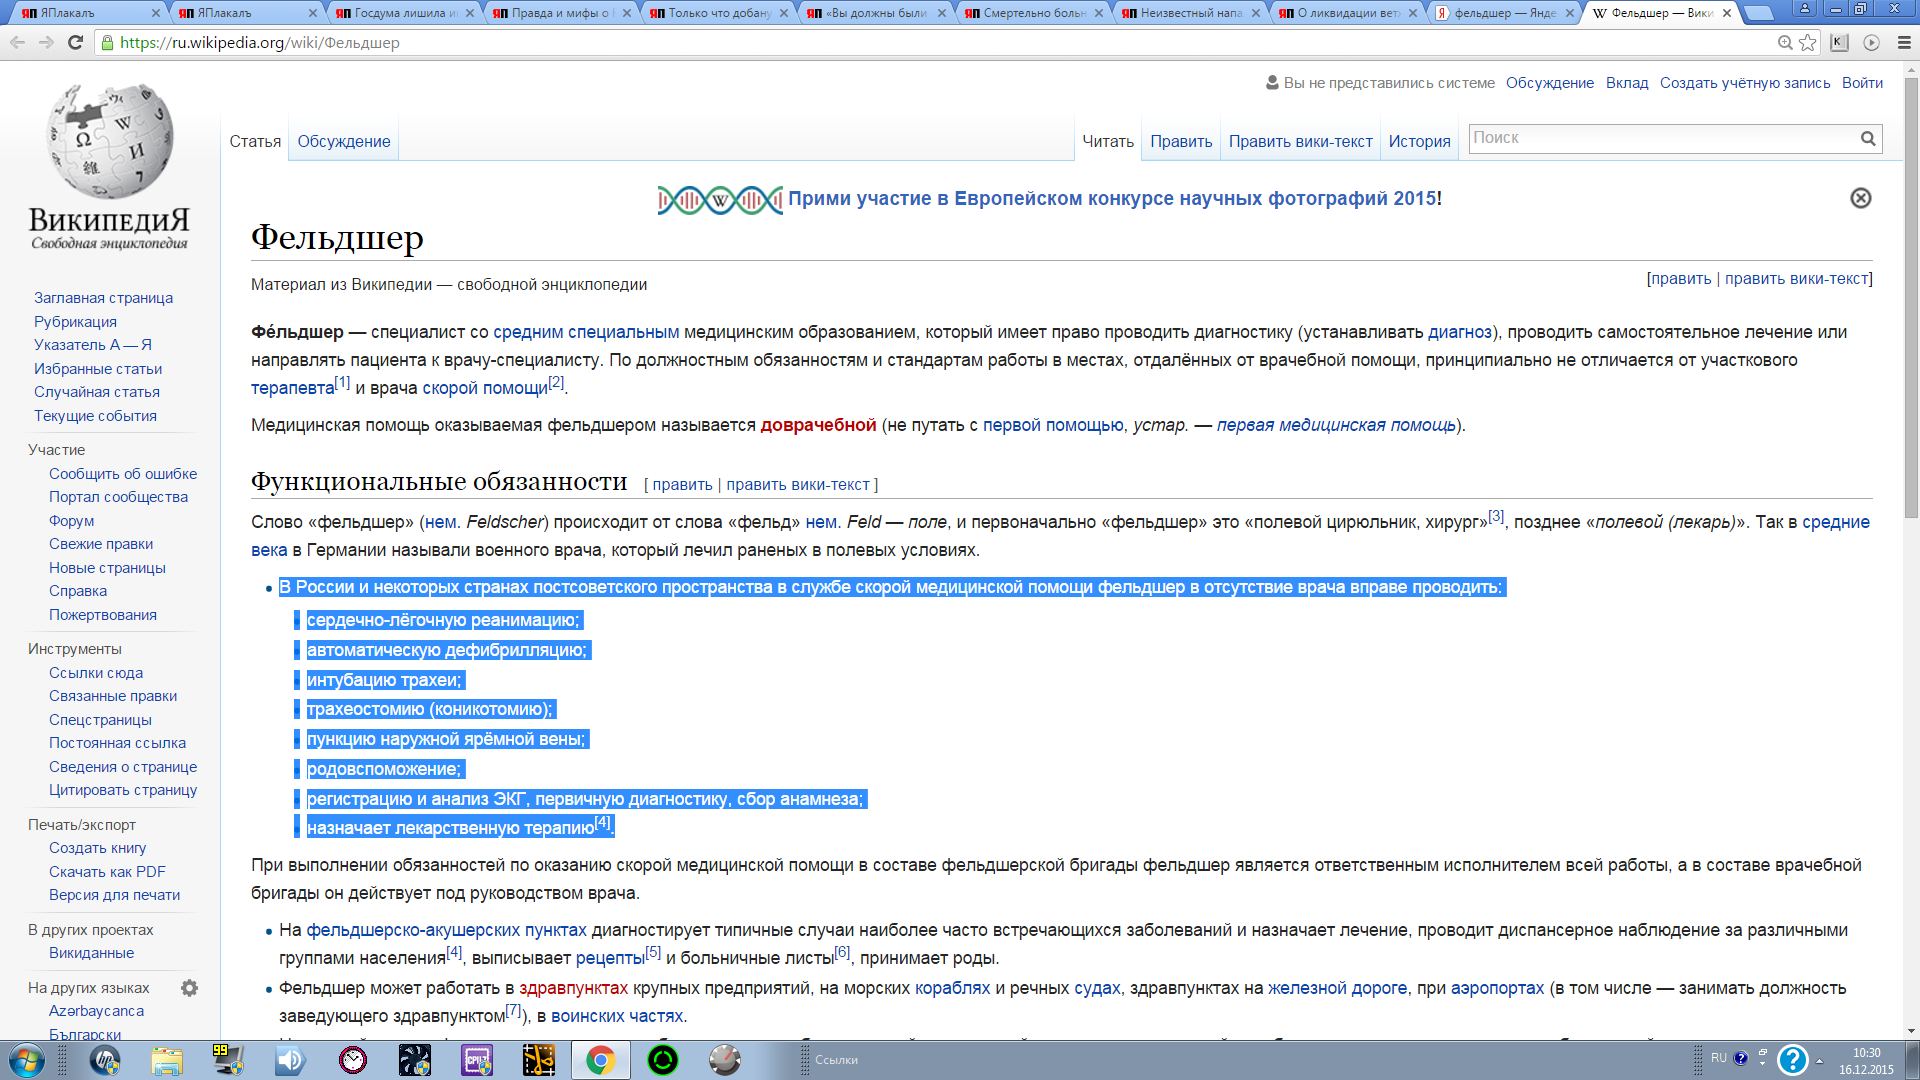Click the small dark-blue help tray icon
The width and height of the screenshot is (1920, 1080).
click(1741, 1058)
